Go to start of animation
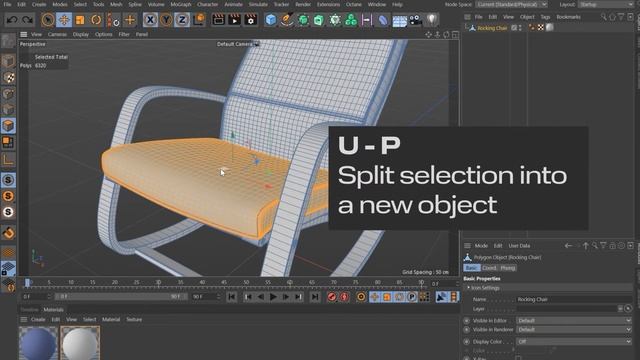Viewport: 640px width, 360px height. click(231, 297)
